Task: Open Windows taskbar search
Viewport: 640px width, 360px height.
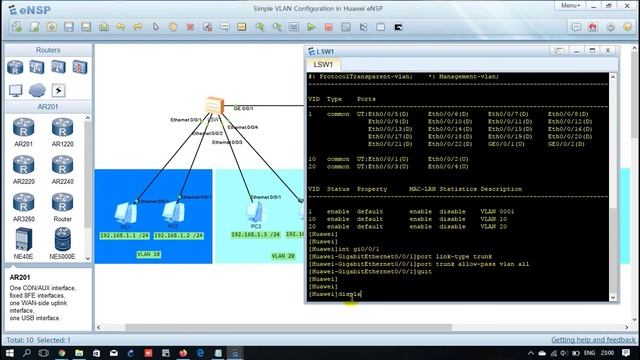Action: click(x=27, y=353)
